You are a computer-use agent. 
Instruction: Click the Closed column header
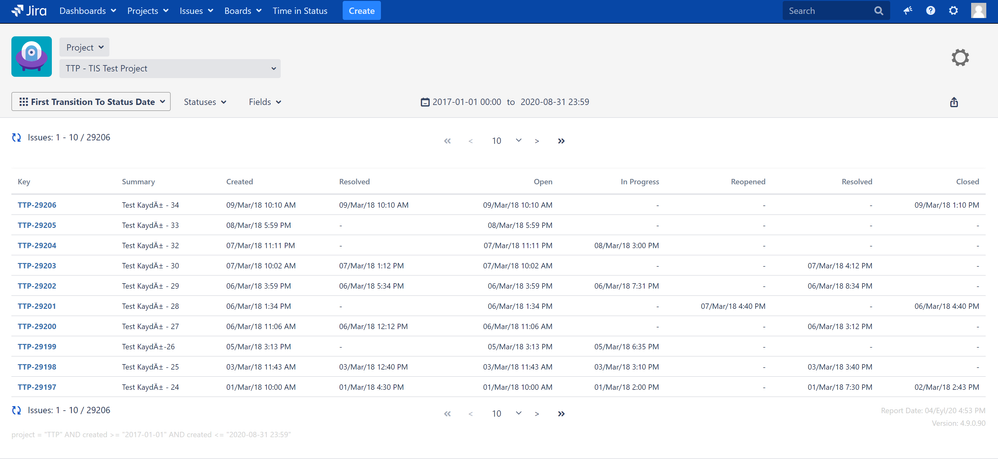(967, 181)
